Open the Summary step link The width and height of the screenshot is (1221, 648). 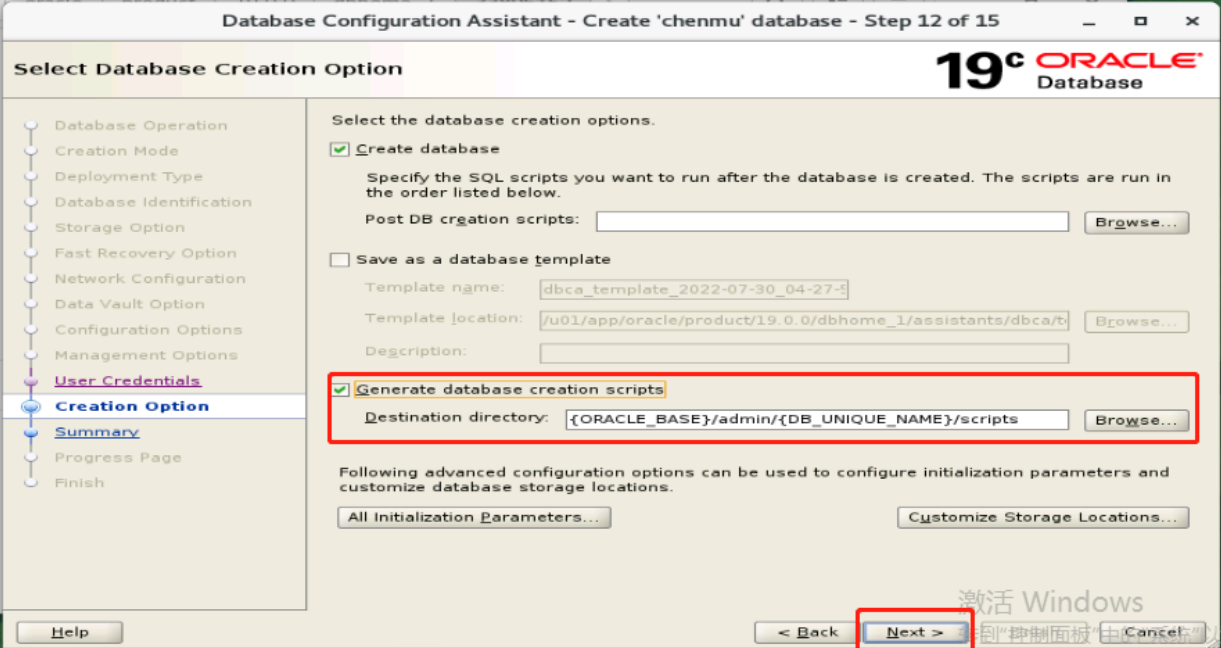click(97, 432)
